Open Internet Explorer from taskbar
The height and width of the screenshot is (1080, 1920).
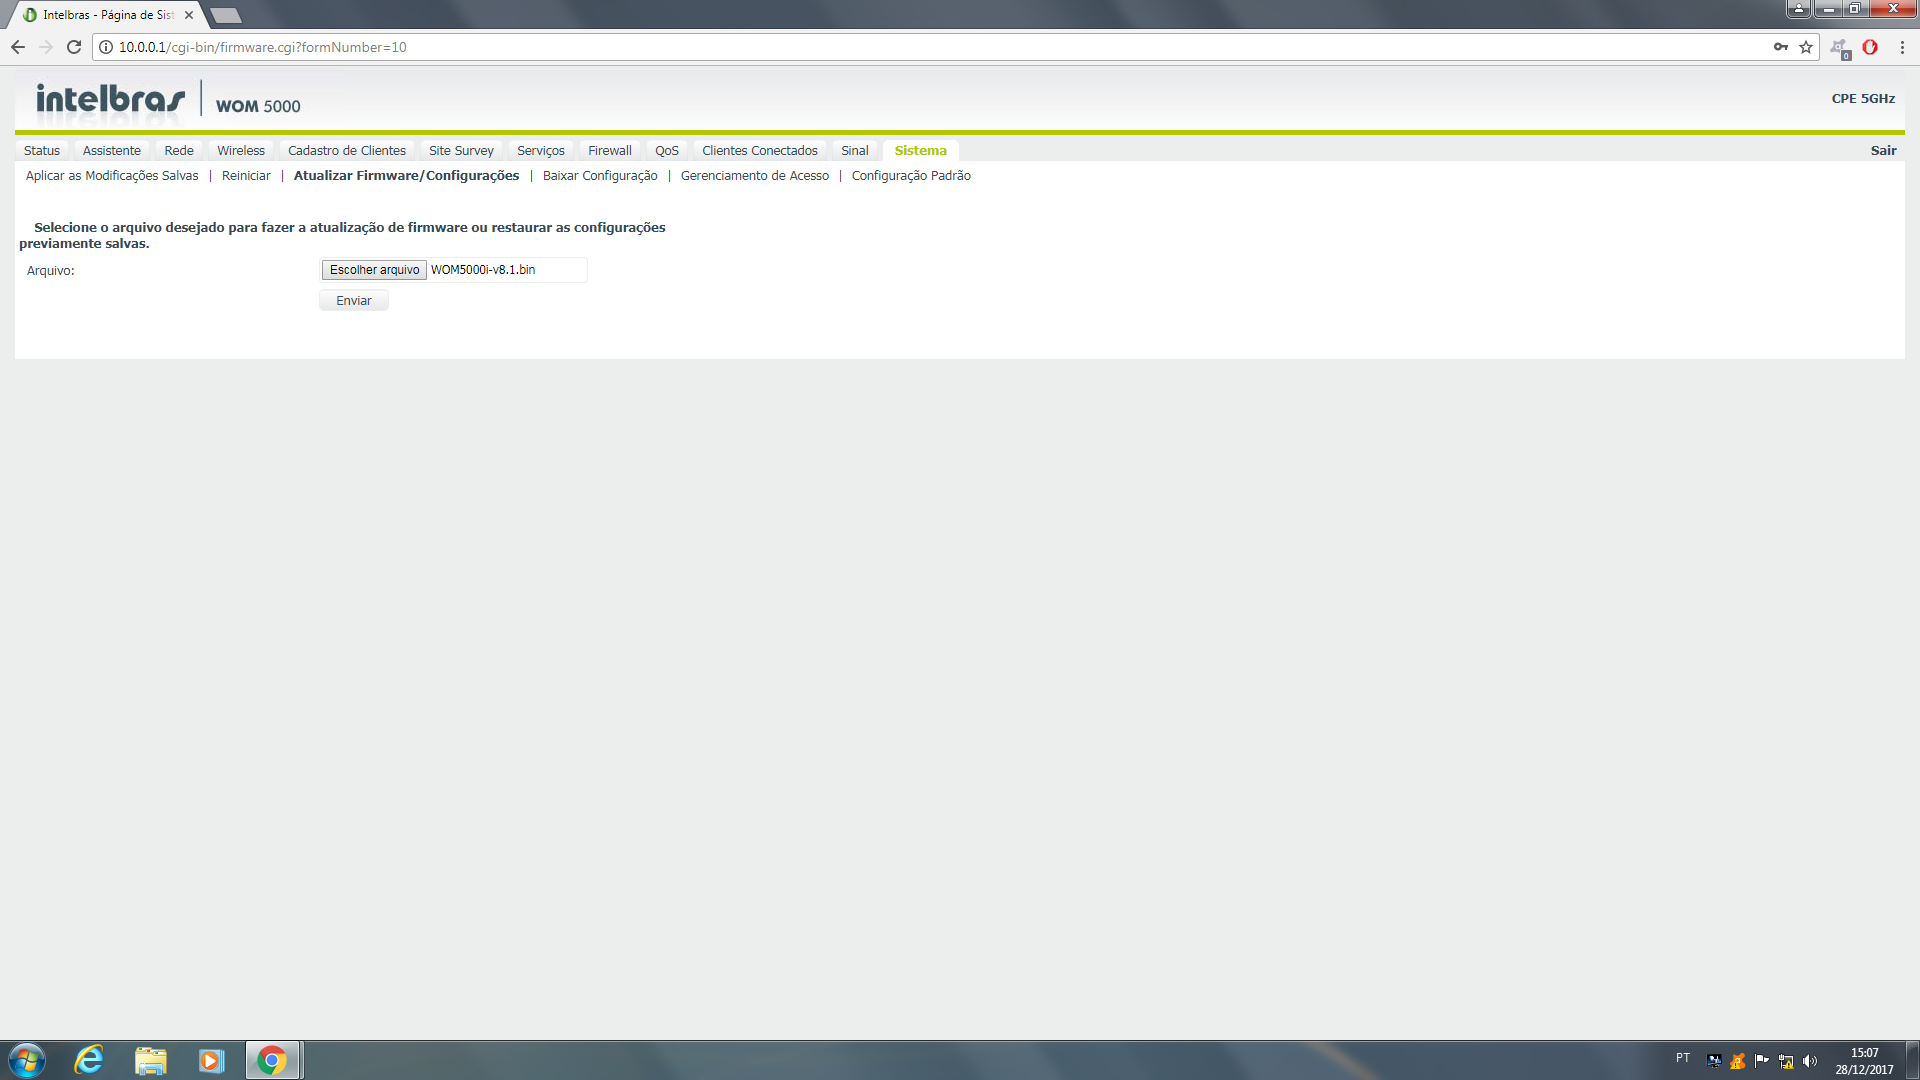click(89, 1060)
